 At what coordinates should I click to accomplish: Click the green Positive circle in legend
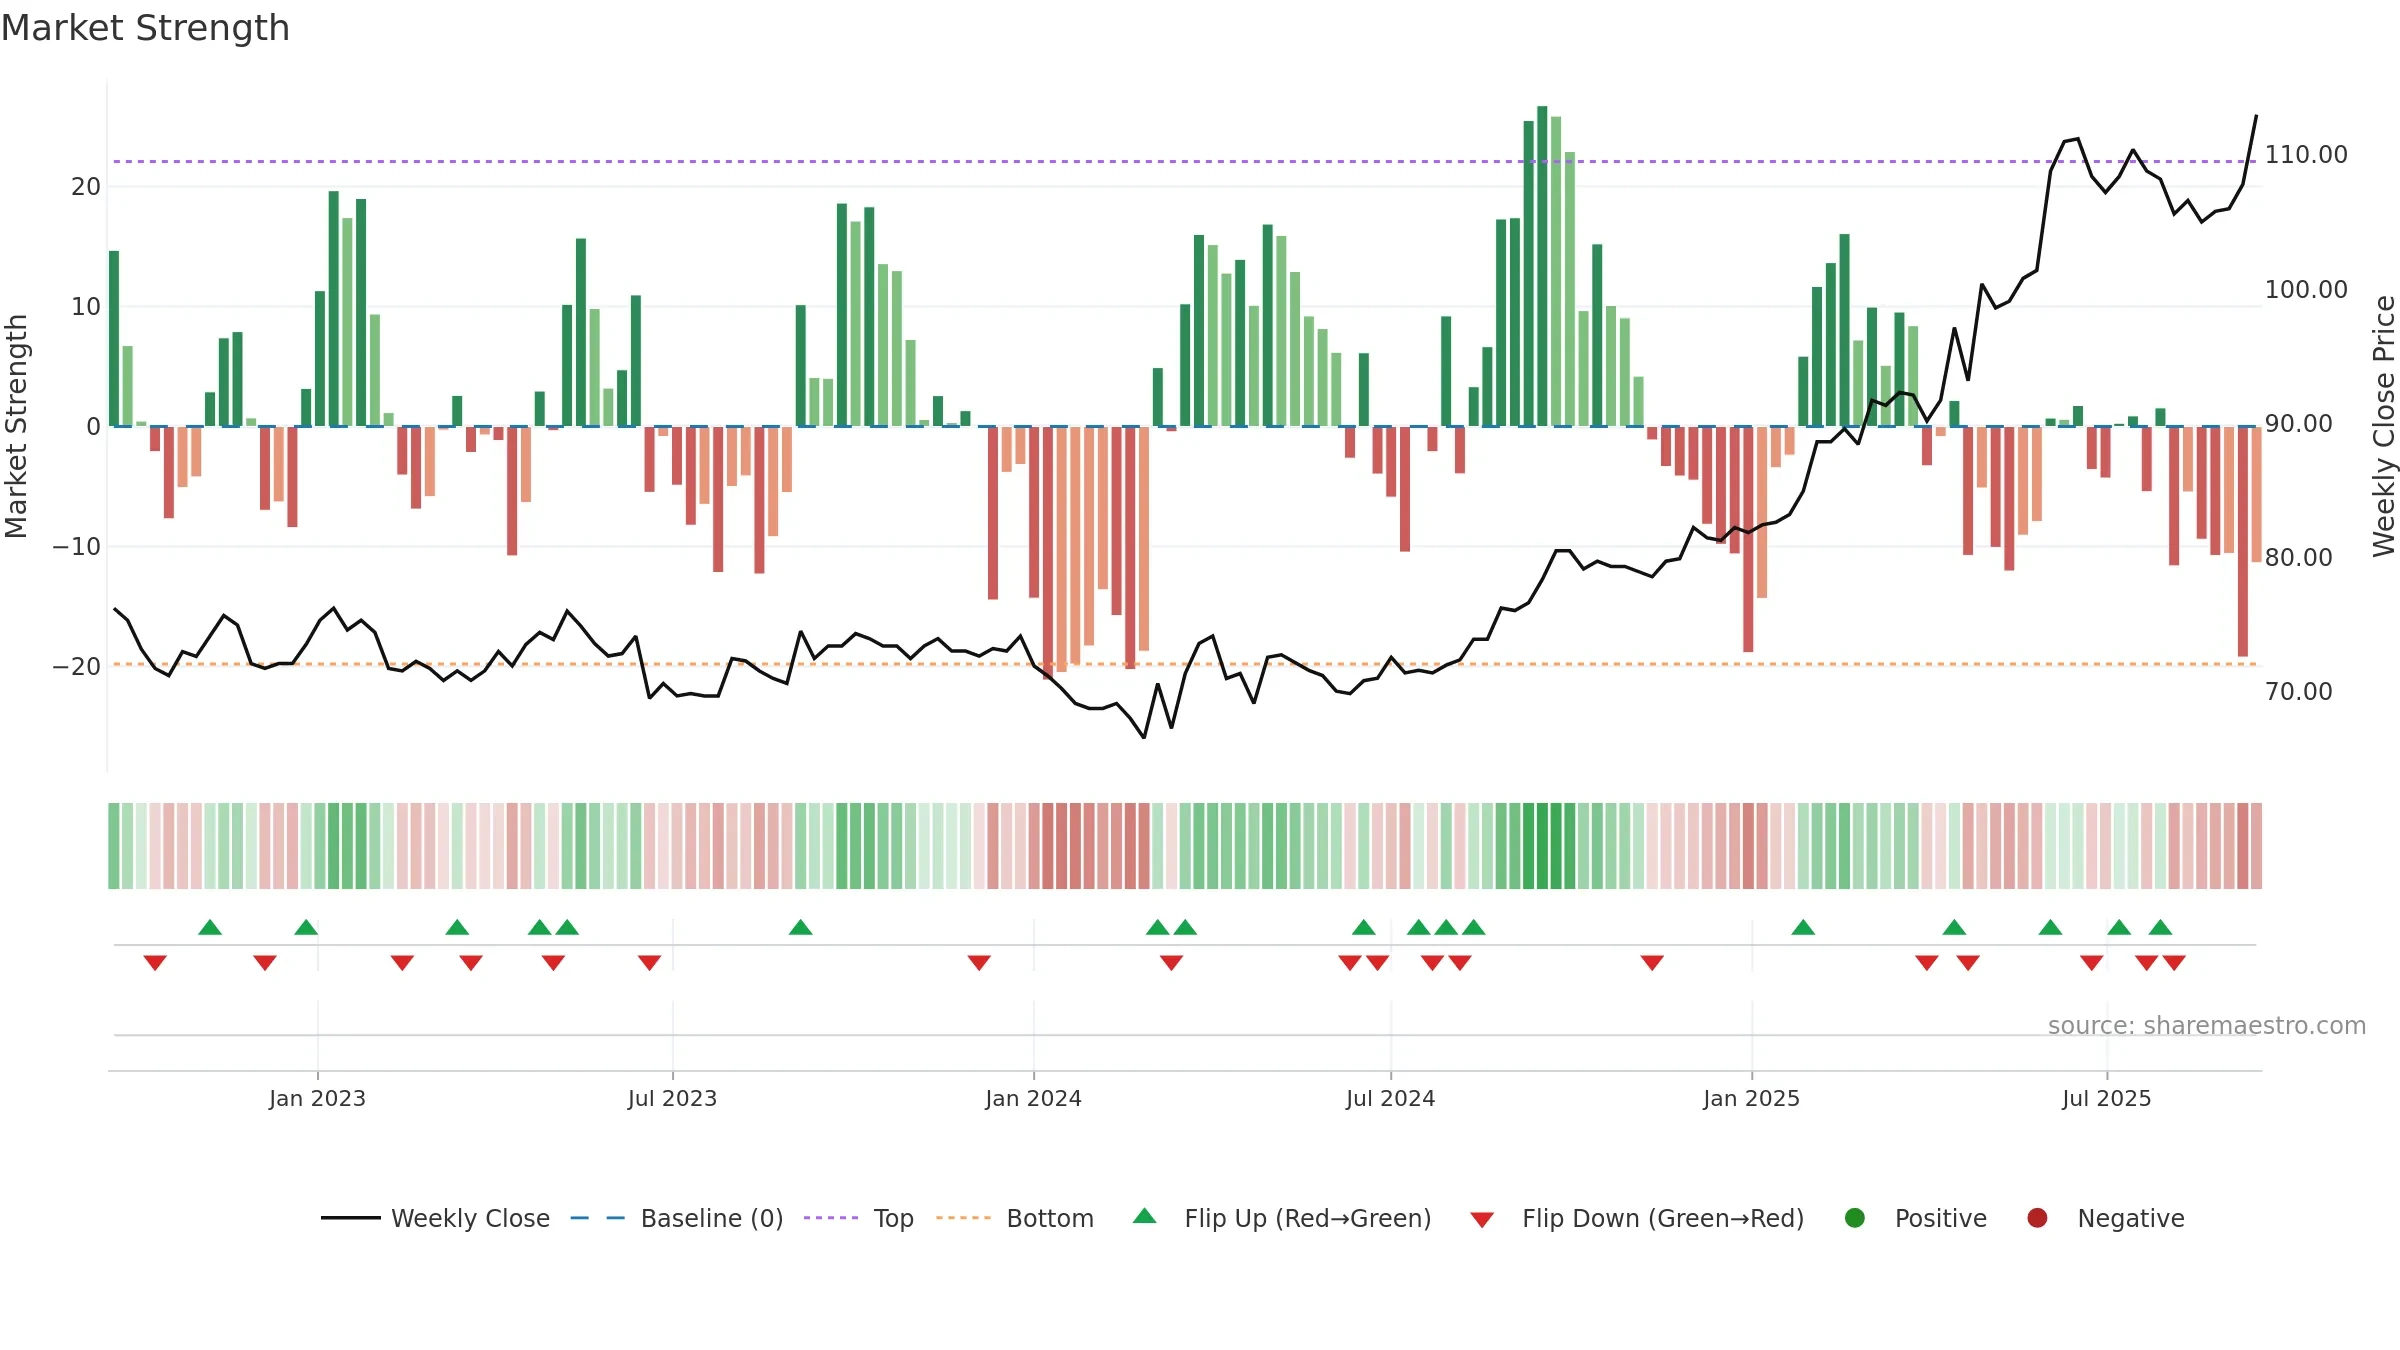point(1855,1218)
